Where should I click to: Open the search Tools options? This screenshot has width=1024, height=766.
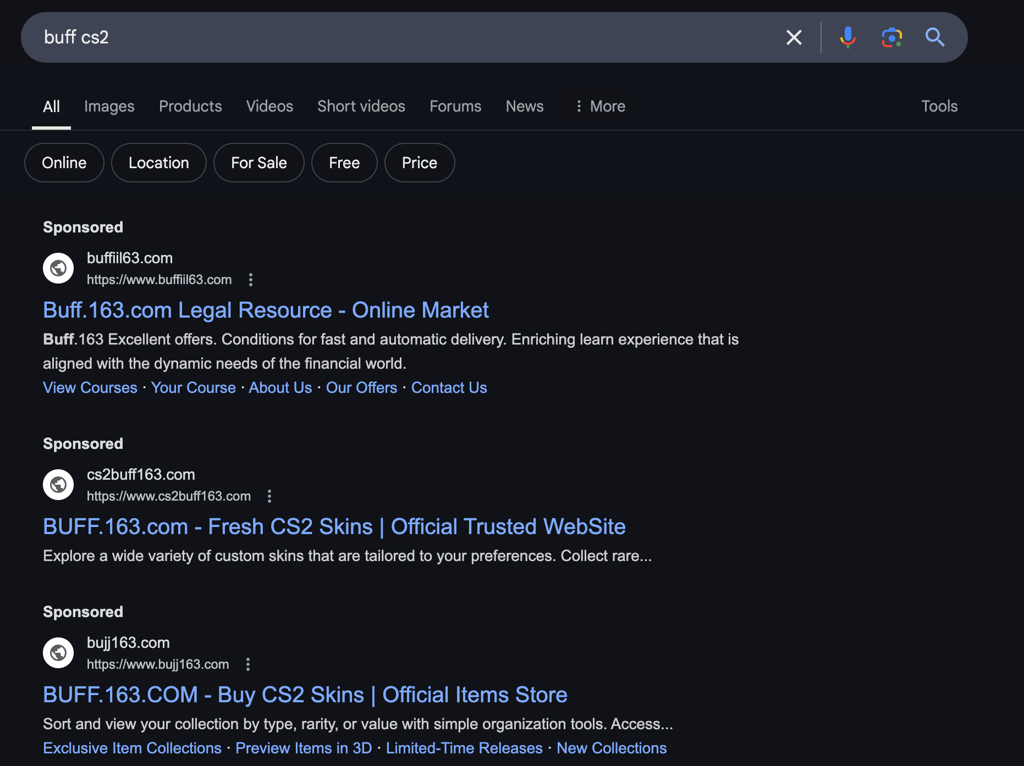click(939, 106)
